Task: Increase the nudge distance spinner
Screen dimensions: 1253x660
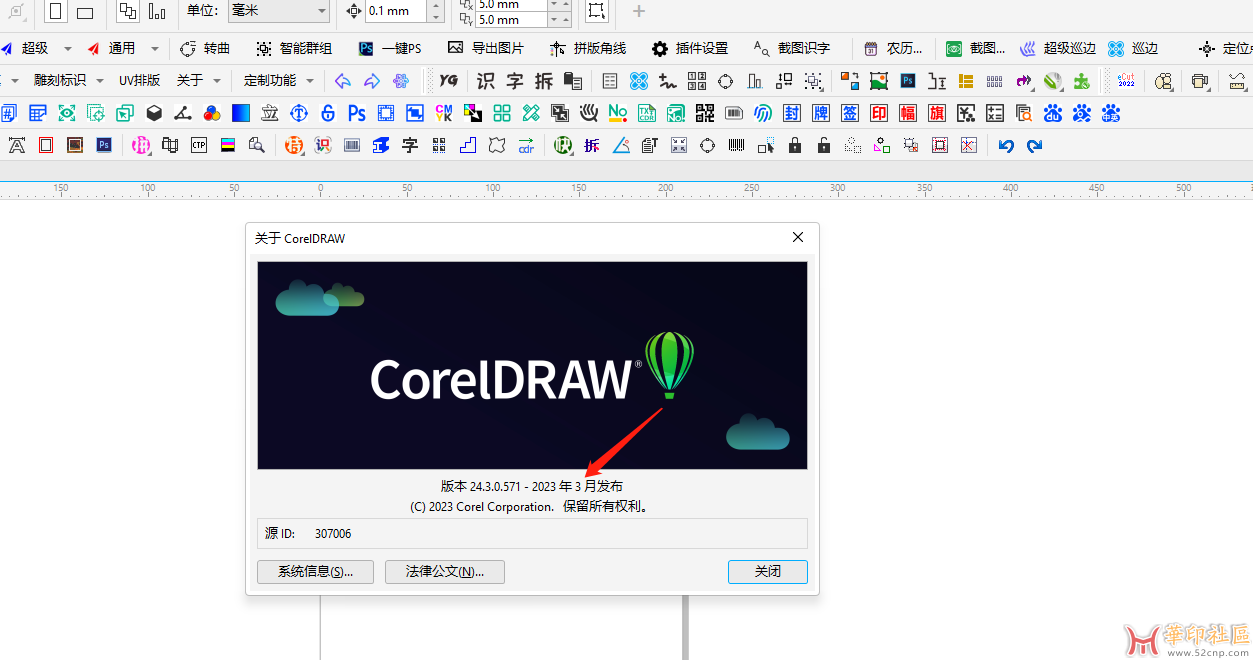Action: click(x=436, y=5)
